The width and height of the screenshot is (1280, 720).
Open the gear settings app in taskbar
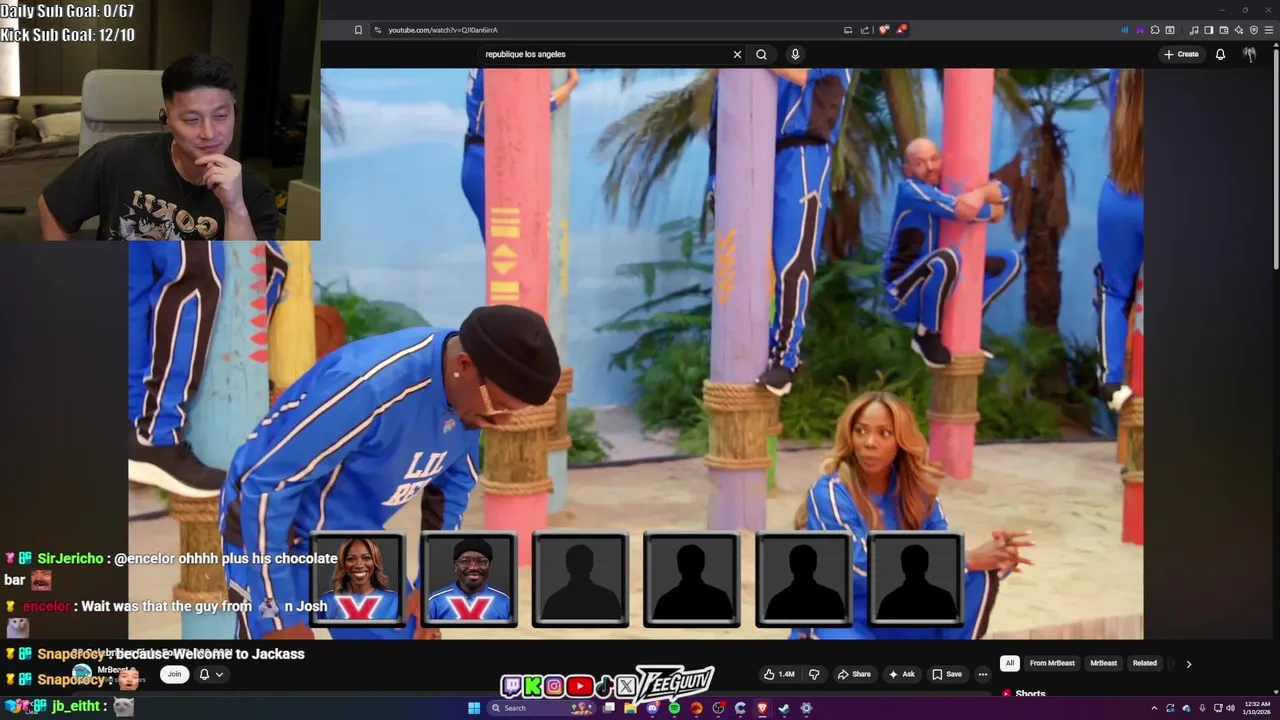pyautogui.click(x=806, y=708)
